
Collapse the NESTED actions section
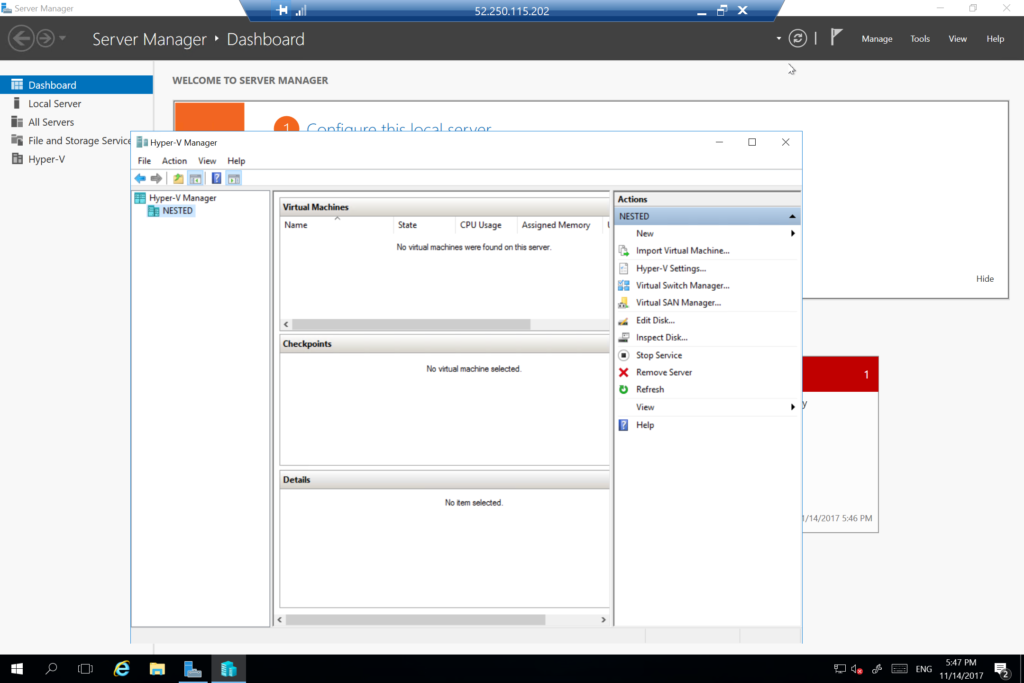[791, 215]
